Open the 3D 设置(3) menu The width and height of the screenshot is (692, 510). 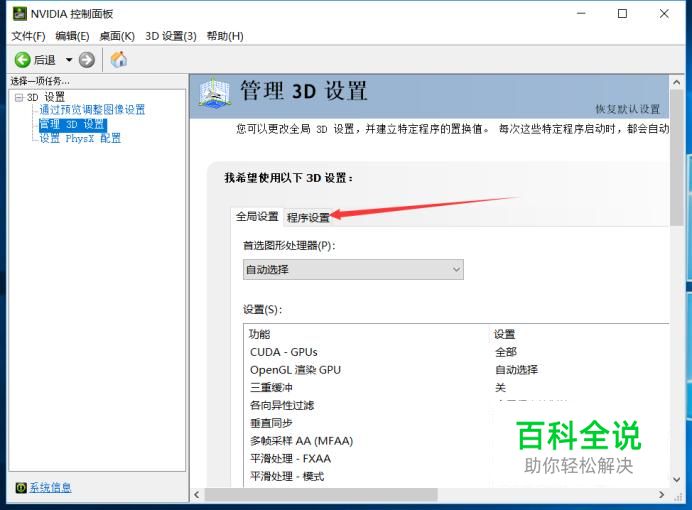171,36
